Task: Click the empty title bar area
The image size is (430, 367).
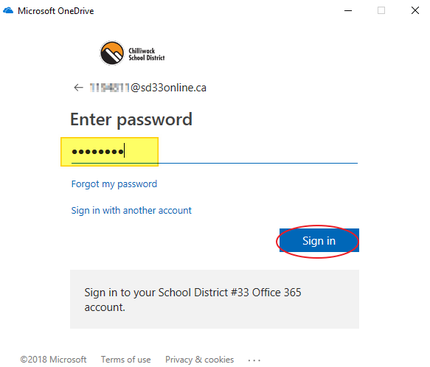Action: (217, 11)
